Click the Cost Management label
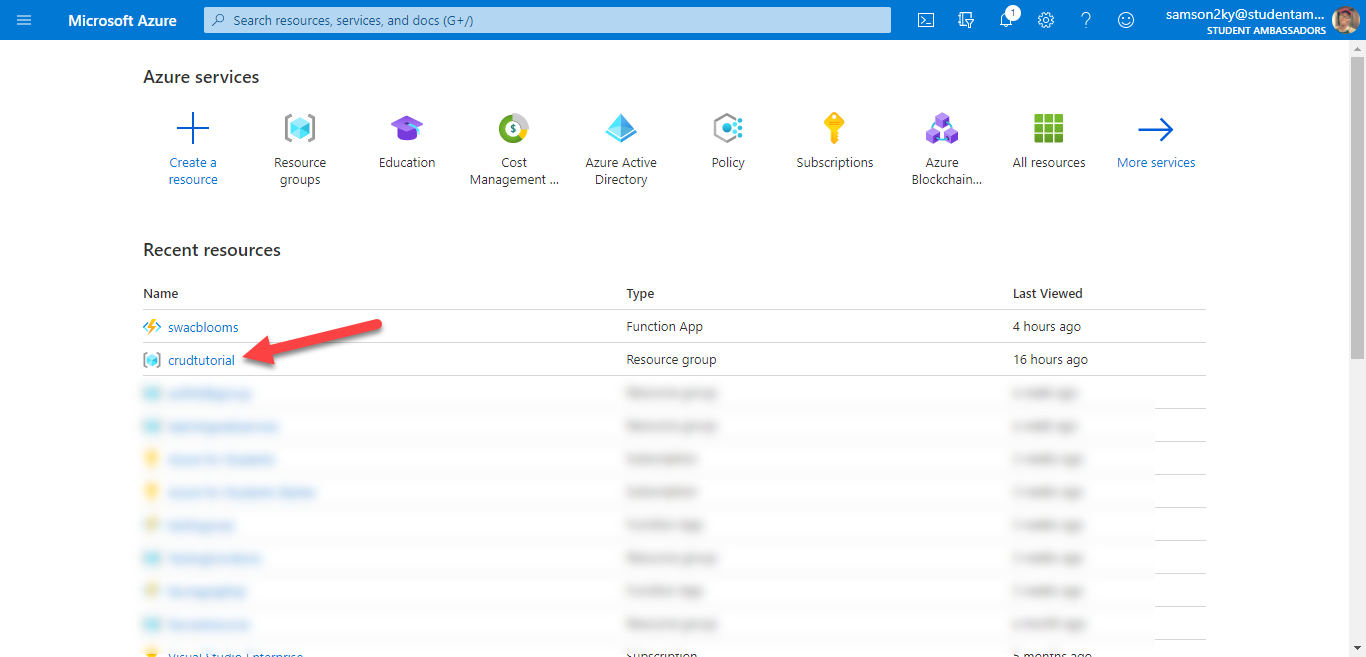Viewport: 1366px width, 657px height. point(514,171)
